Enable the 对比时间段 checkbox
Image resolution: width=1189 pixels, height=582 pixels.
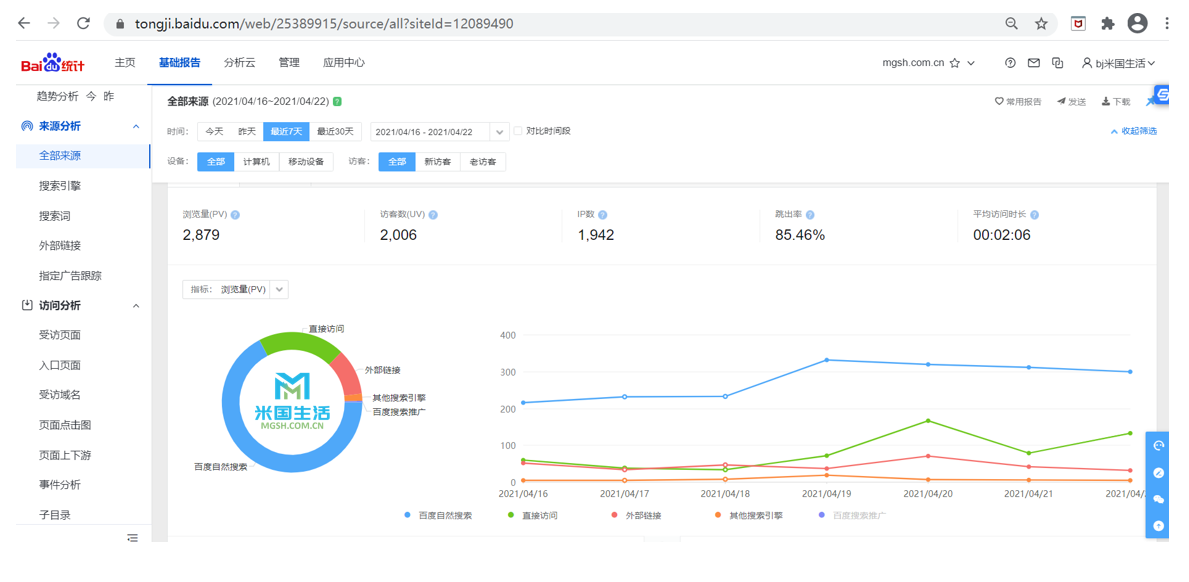click(518, 132)
